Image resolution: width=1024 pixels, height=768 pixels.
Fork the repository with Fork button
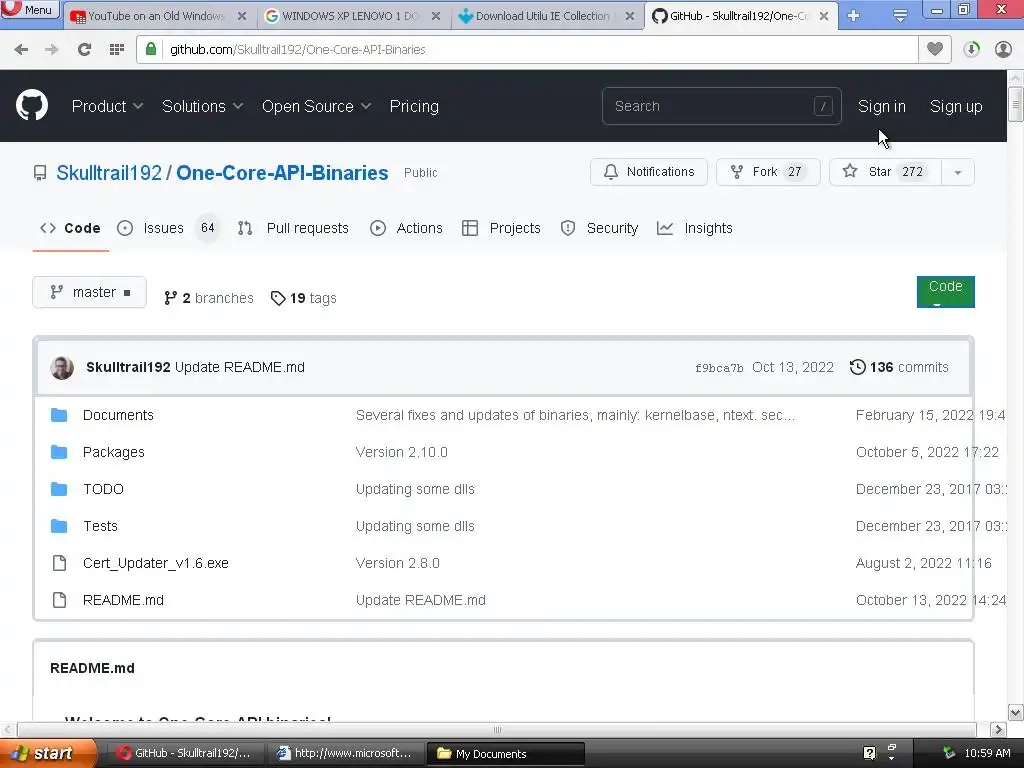[768, 172]
